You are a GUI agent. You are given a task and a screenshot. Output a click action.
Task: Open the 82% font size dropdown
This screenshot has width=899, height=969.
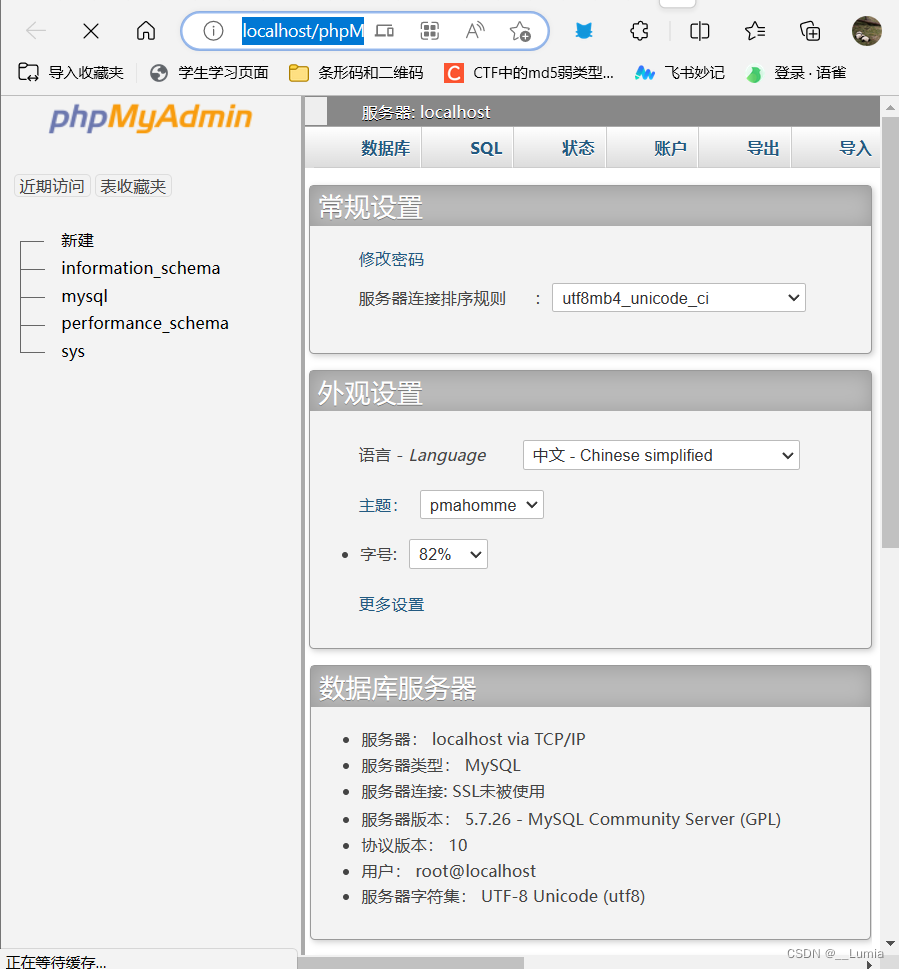448,554
